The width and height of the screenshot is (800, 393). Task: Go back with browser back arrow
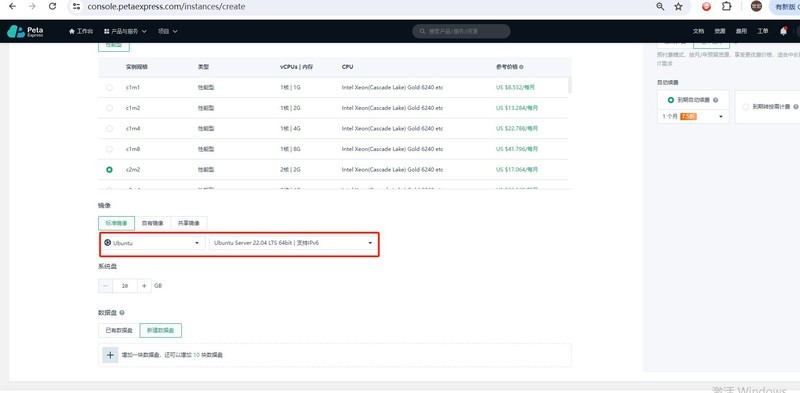12,7
